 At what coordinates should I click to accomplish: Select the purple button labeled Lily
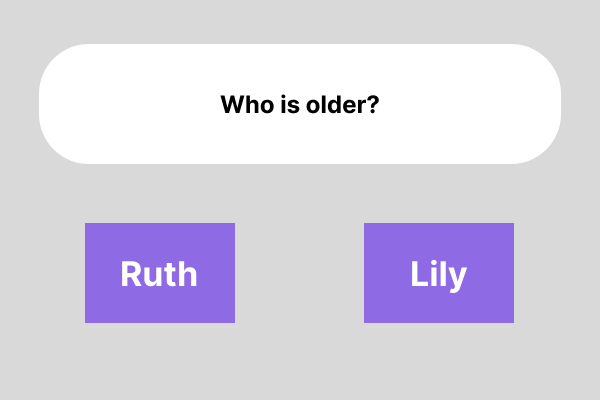pos(439,273)
